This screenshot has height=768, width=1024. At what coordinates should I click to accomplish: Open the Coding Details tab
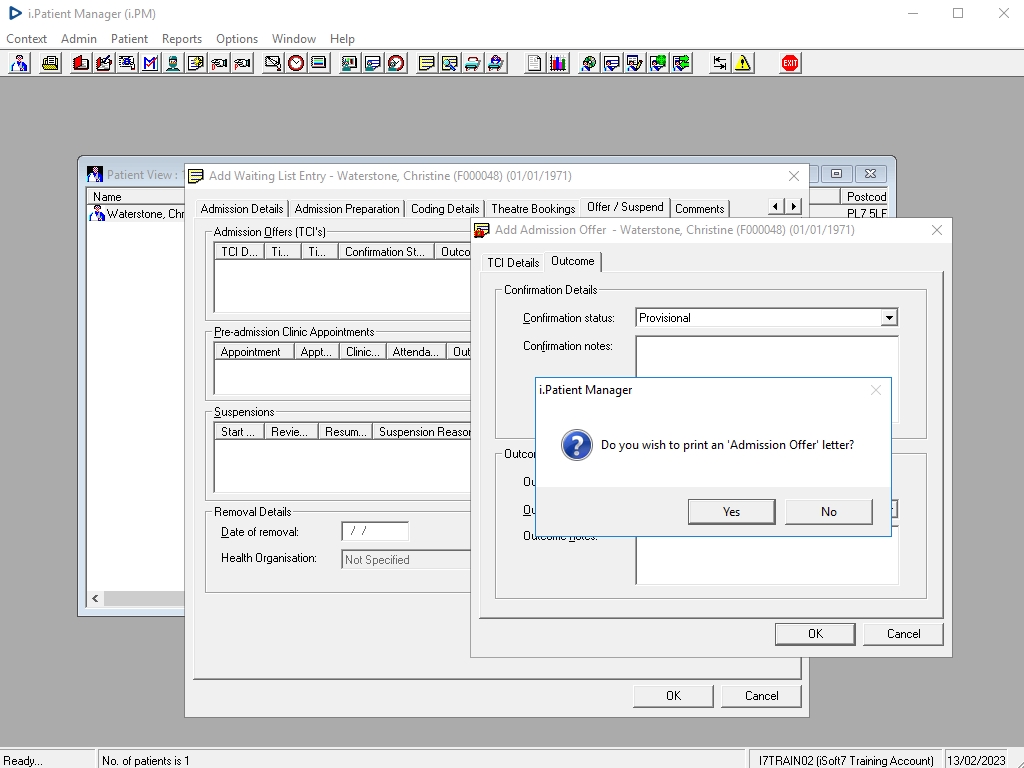click(445, 209)
